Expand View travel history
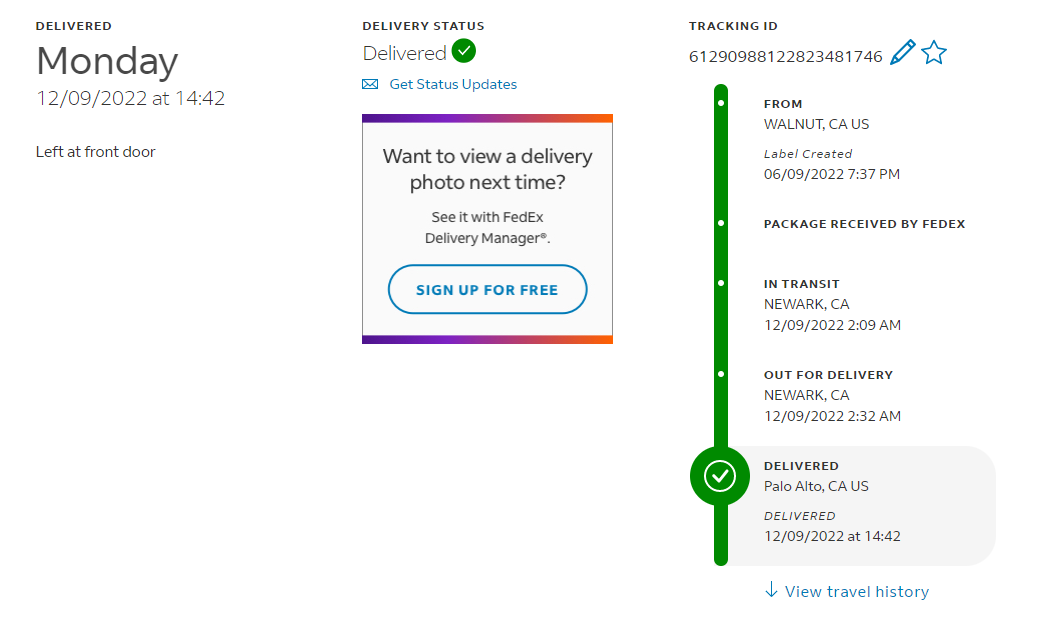The width and height of the screenshot is (1060, 622). coord(857,591)
